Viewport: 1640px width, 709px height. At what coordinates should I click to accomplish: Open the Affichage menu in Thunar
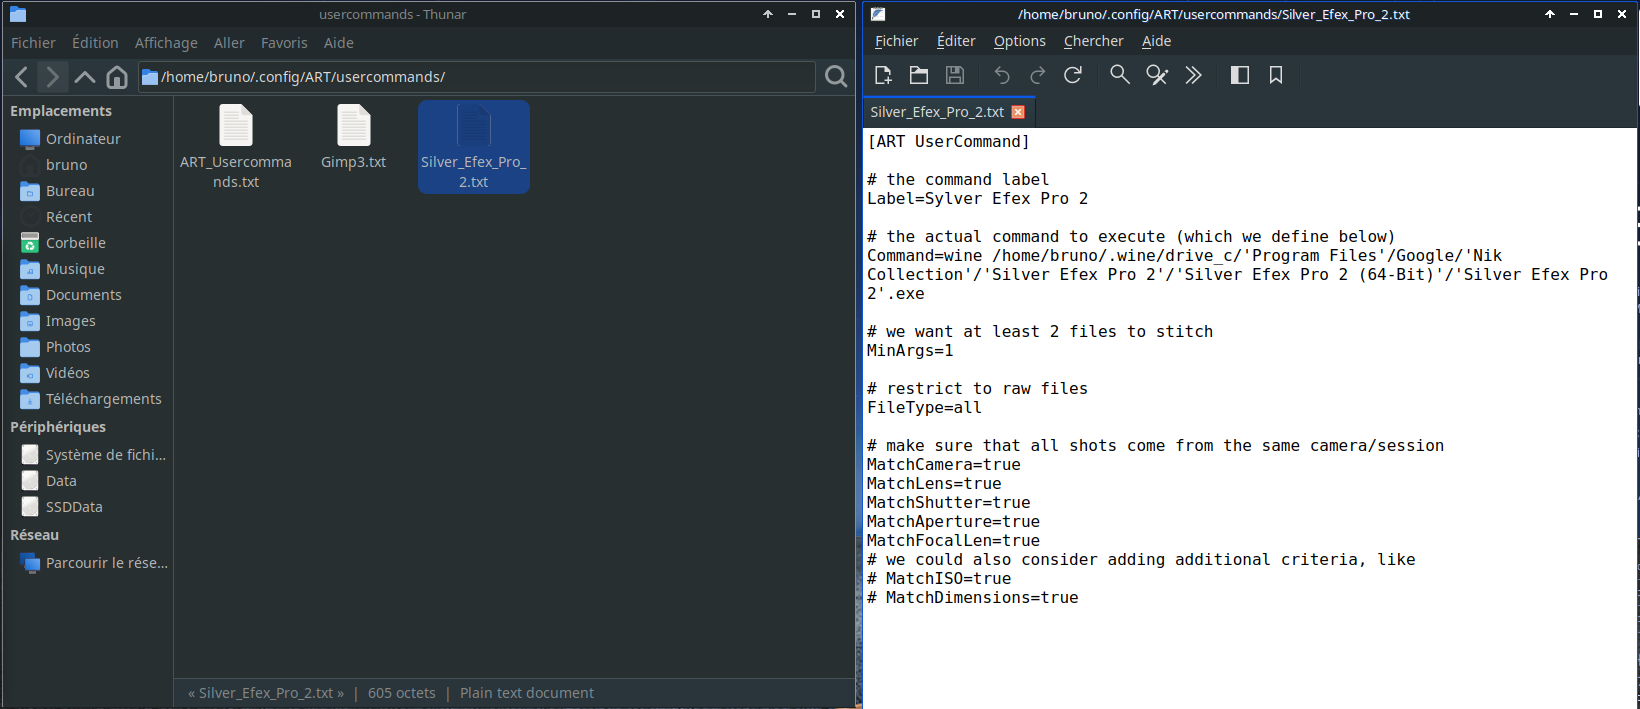[166, 43]
